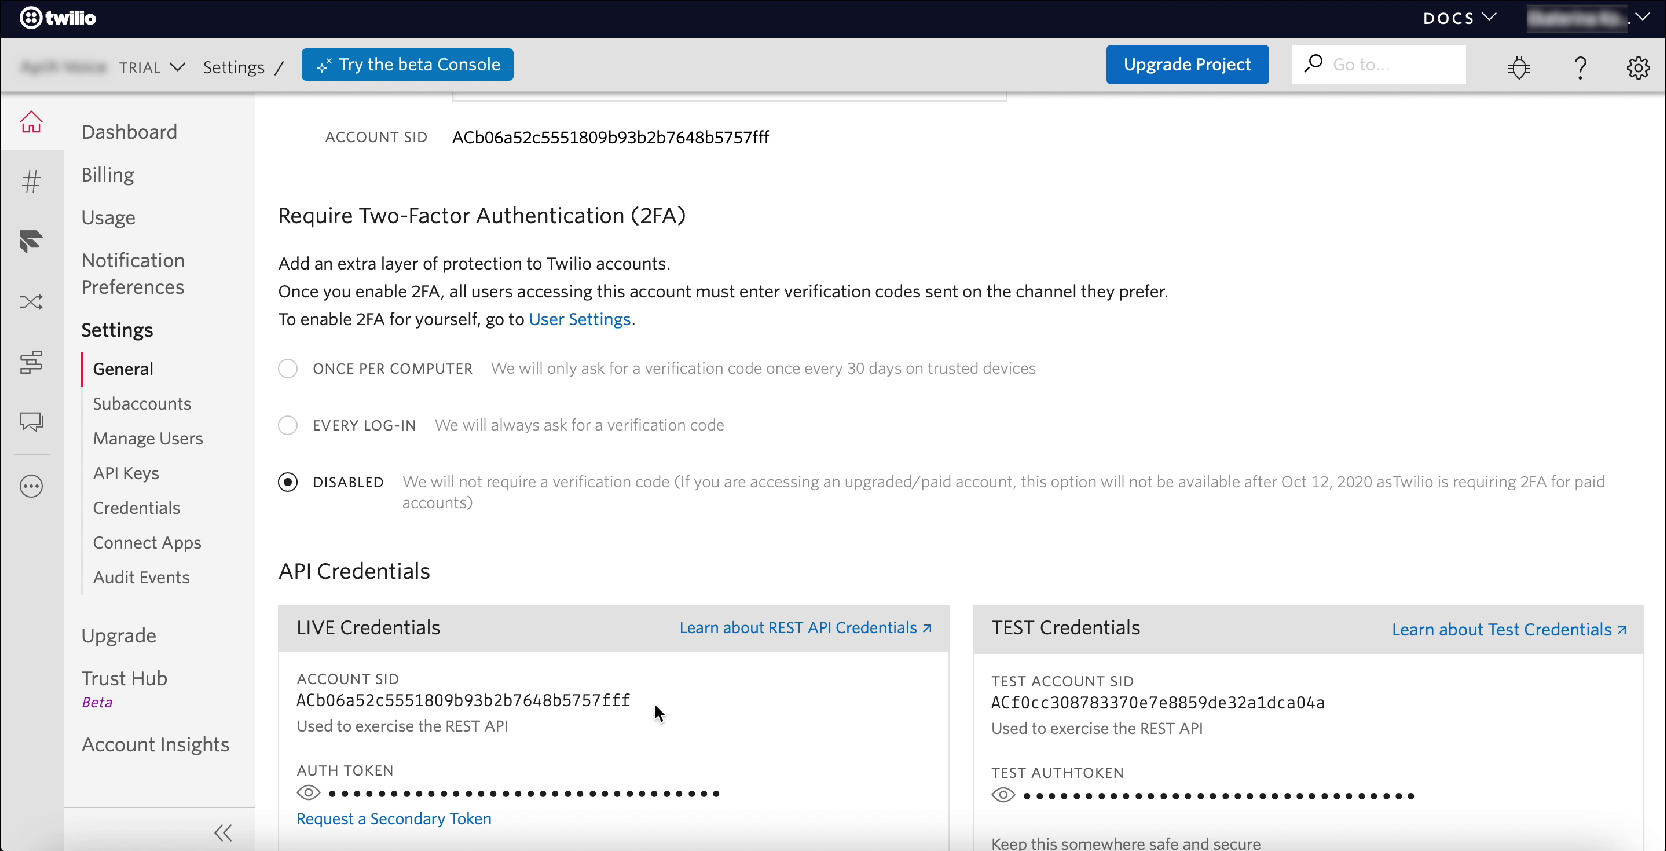The image size is (1666, 851).
Task: Open Phone Numbers hash icon
Action: click(32, 181)
